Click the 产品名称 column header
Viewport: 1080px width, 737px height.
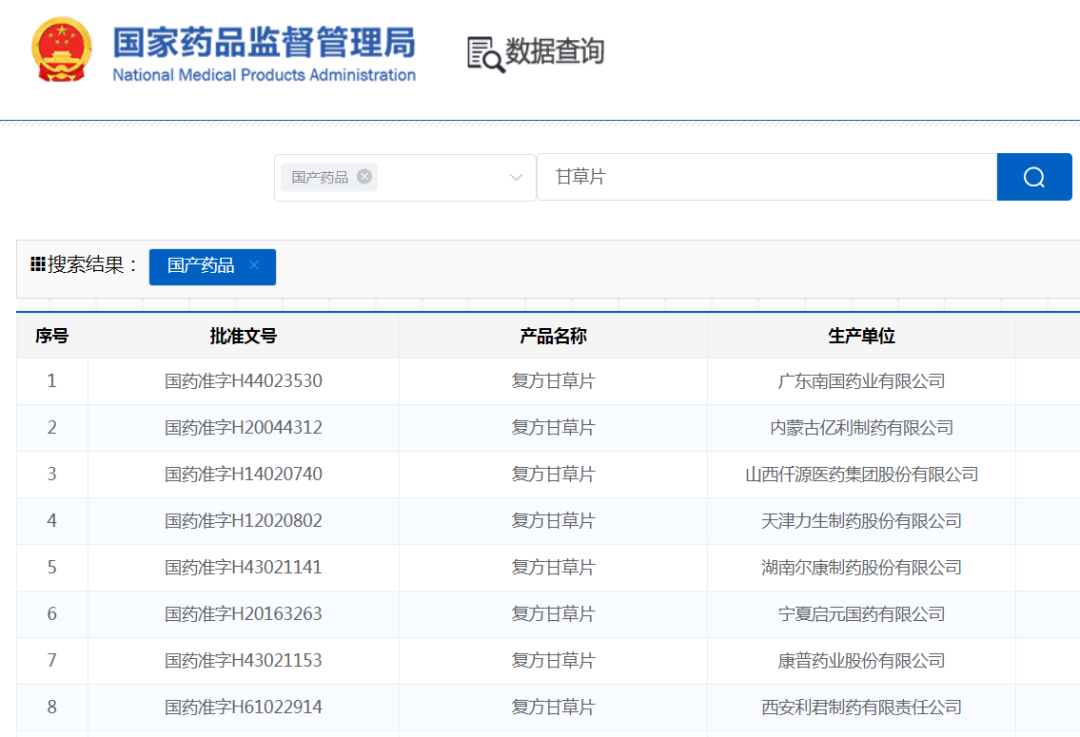click(553, 336)
